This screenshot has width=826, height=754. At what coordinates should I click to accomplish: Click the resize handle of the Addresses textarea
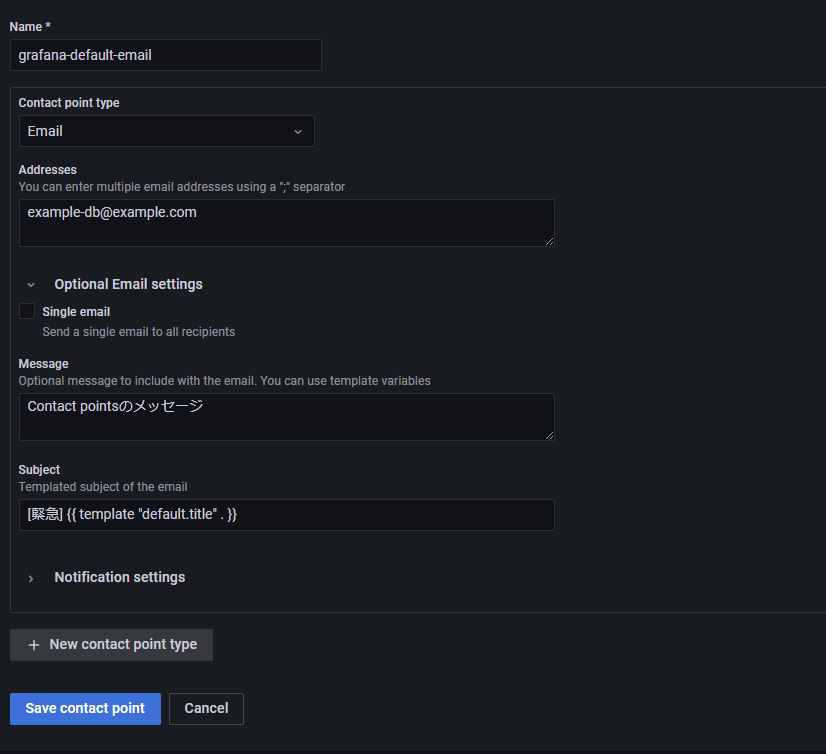pyautogui.click(x=549, y=241)
